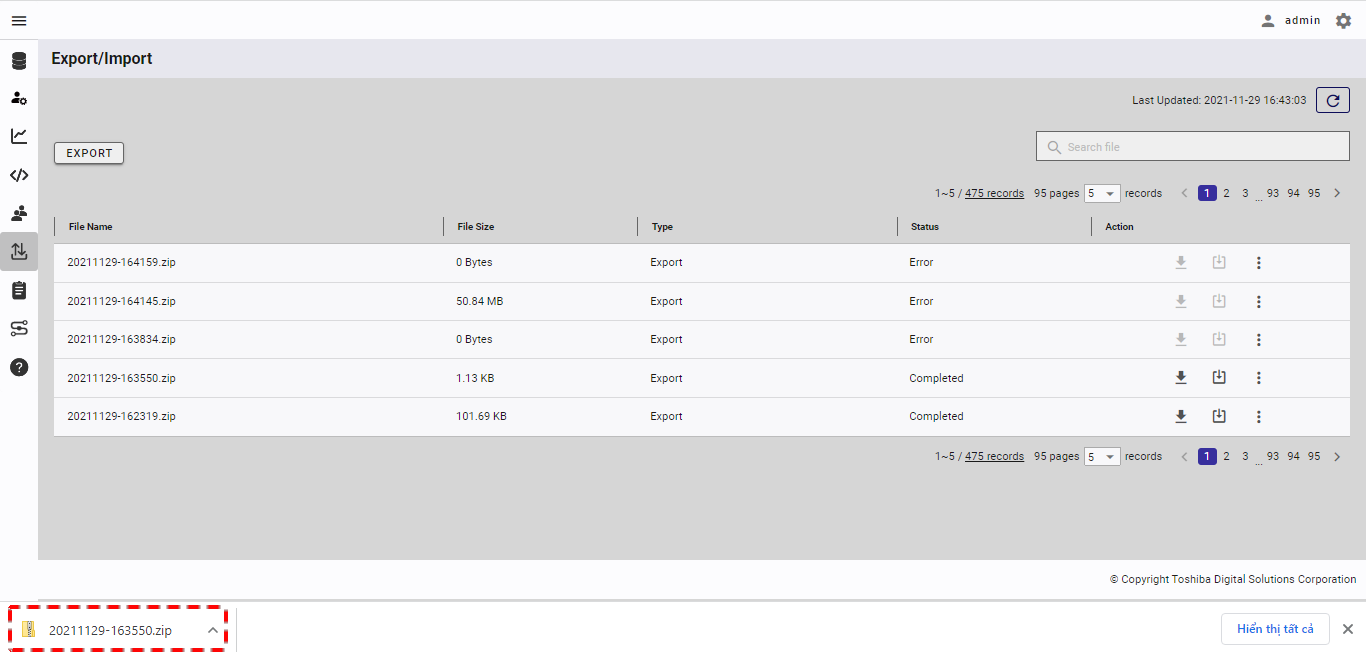Open the downloaded 20211129-163550.zip in download bar
Viewport: 1366px width, 656px height.
(x=110, y=630)
